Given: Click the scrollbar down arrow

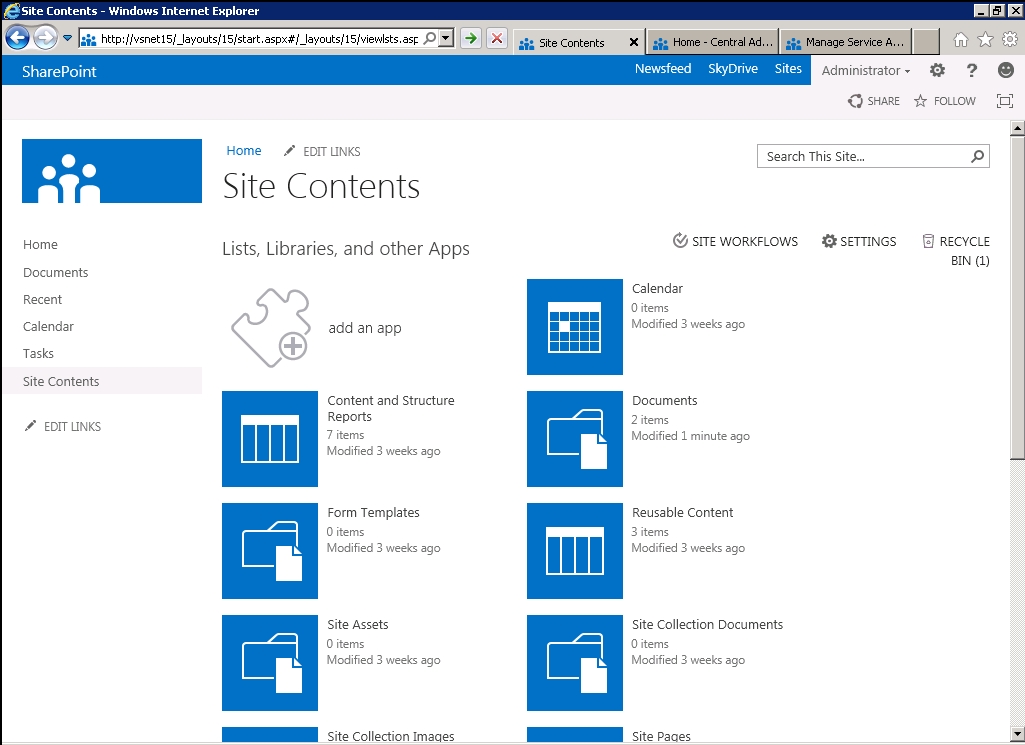Looking at the screenshot, I should (x=1017, y=733).
